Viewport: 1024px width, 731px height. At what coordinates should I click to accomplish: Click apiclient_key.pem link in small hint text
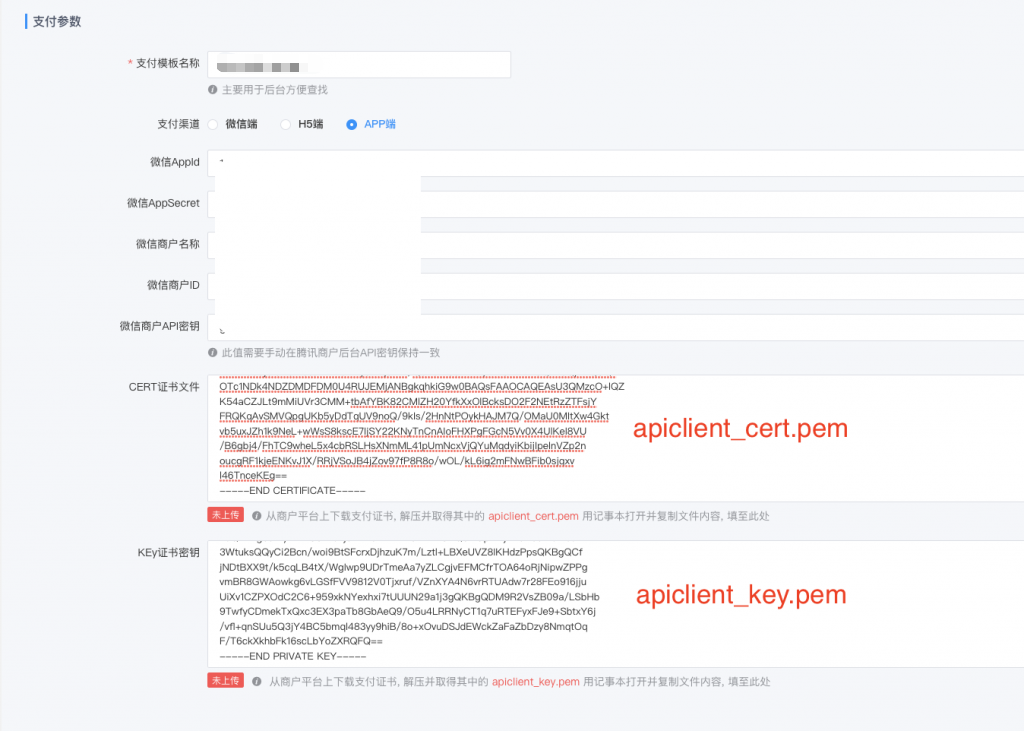535,682
